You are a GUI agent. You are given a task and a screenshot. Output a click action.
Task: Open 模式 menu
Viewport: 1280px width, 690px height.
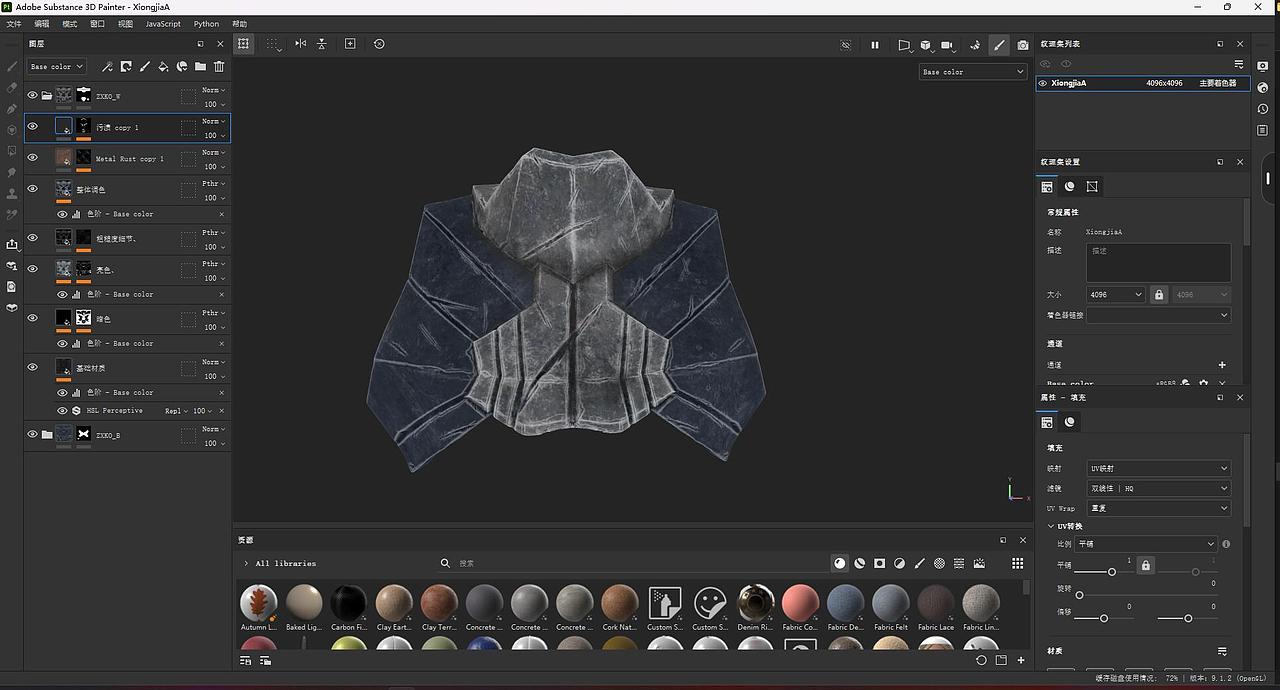click(70, 24)
